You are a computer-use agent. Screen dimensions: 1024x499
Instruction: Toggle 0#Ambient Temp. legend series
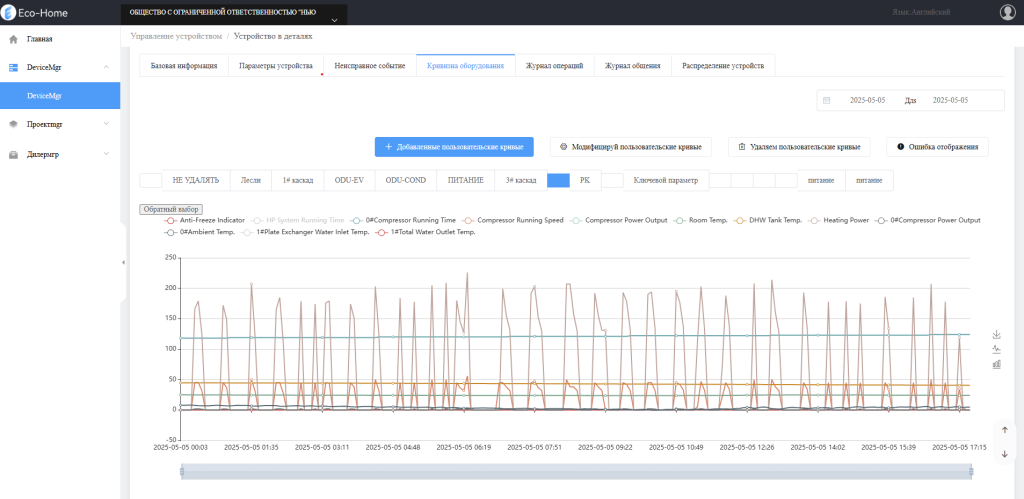coord(199,232)
